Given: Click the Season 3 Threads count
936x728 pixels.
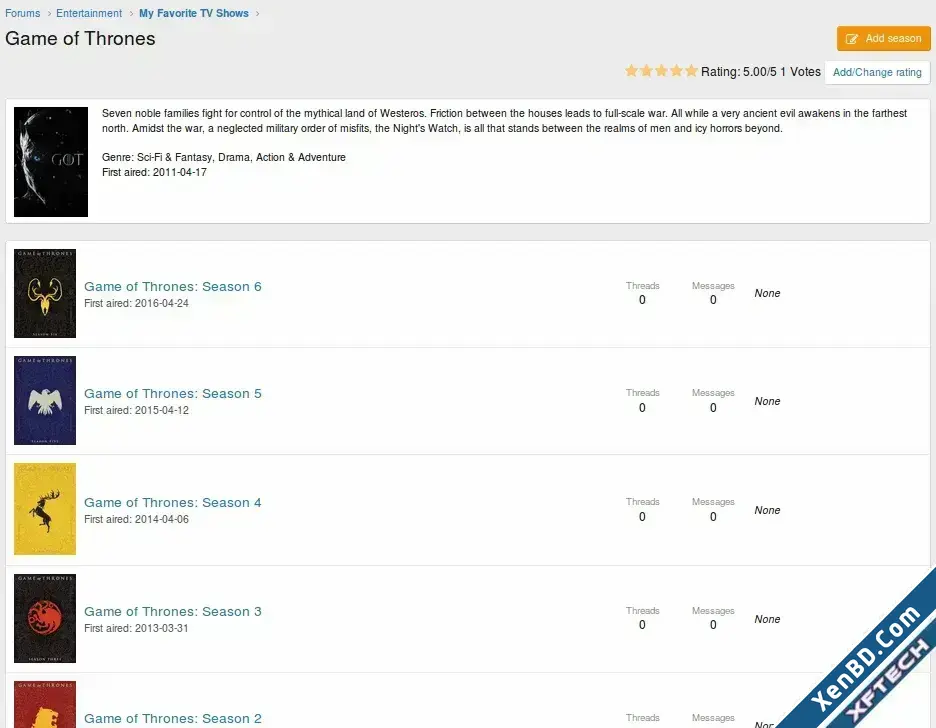Looking at the screenshot, I should tap(642, 625).
